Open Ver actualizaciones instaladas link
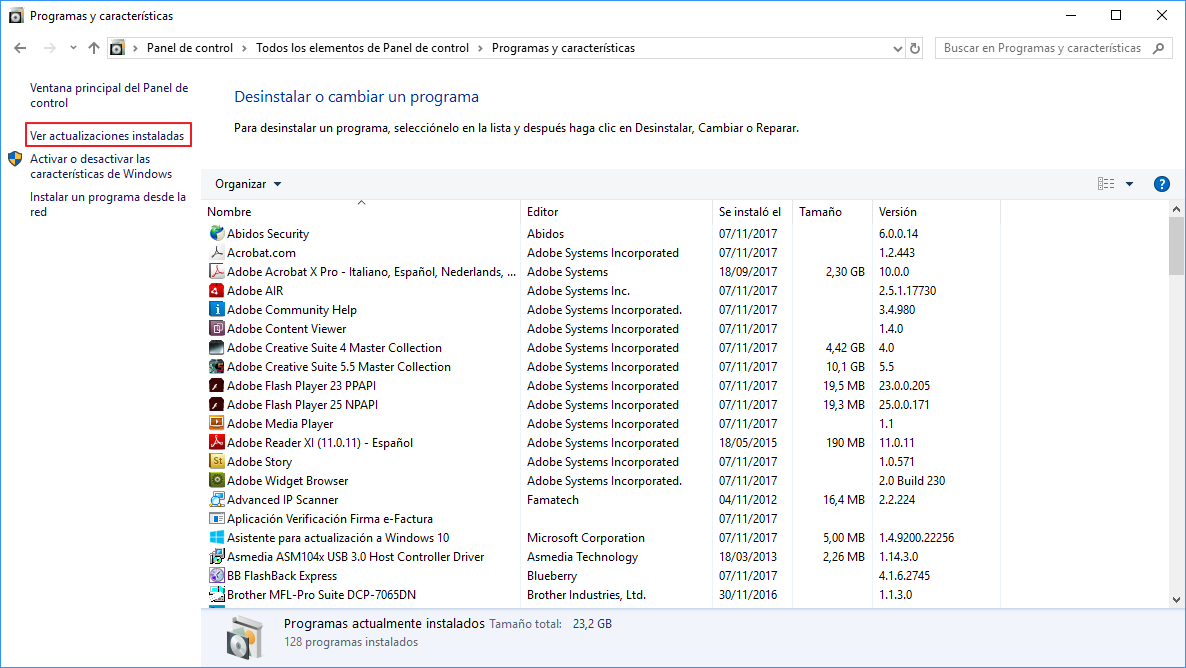This screenshot has width=1186, height=668. 107,135
